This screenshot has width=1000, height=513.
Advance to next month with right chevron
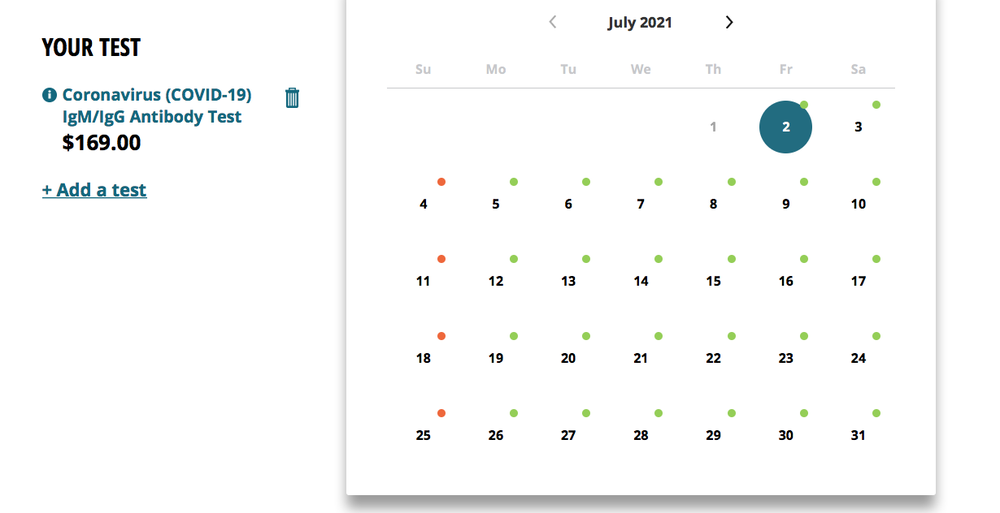pyautogui.click(x=729, y=22)
